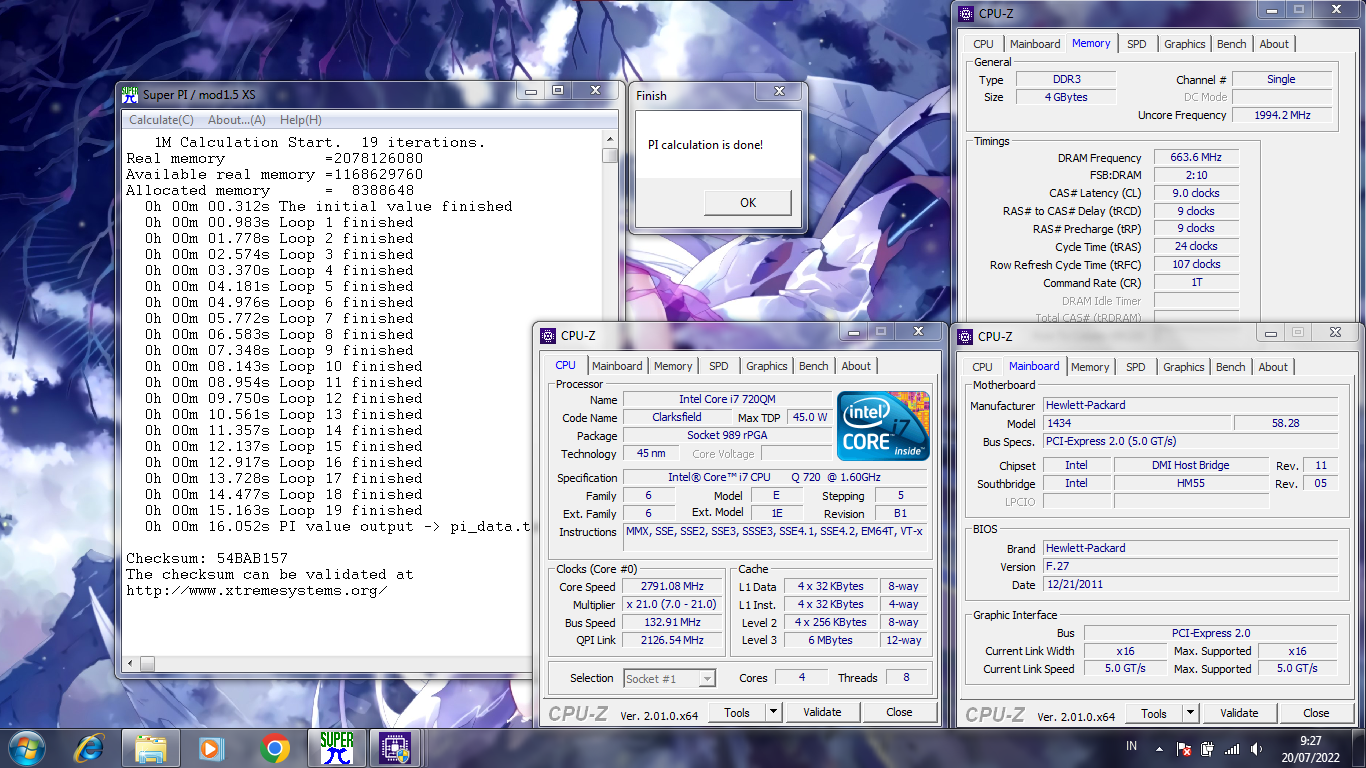Select Graphics tab in CPU window
Screen dimensions: 1366x768
coord(767,366)
